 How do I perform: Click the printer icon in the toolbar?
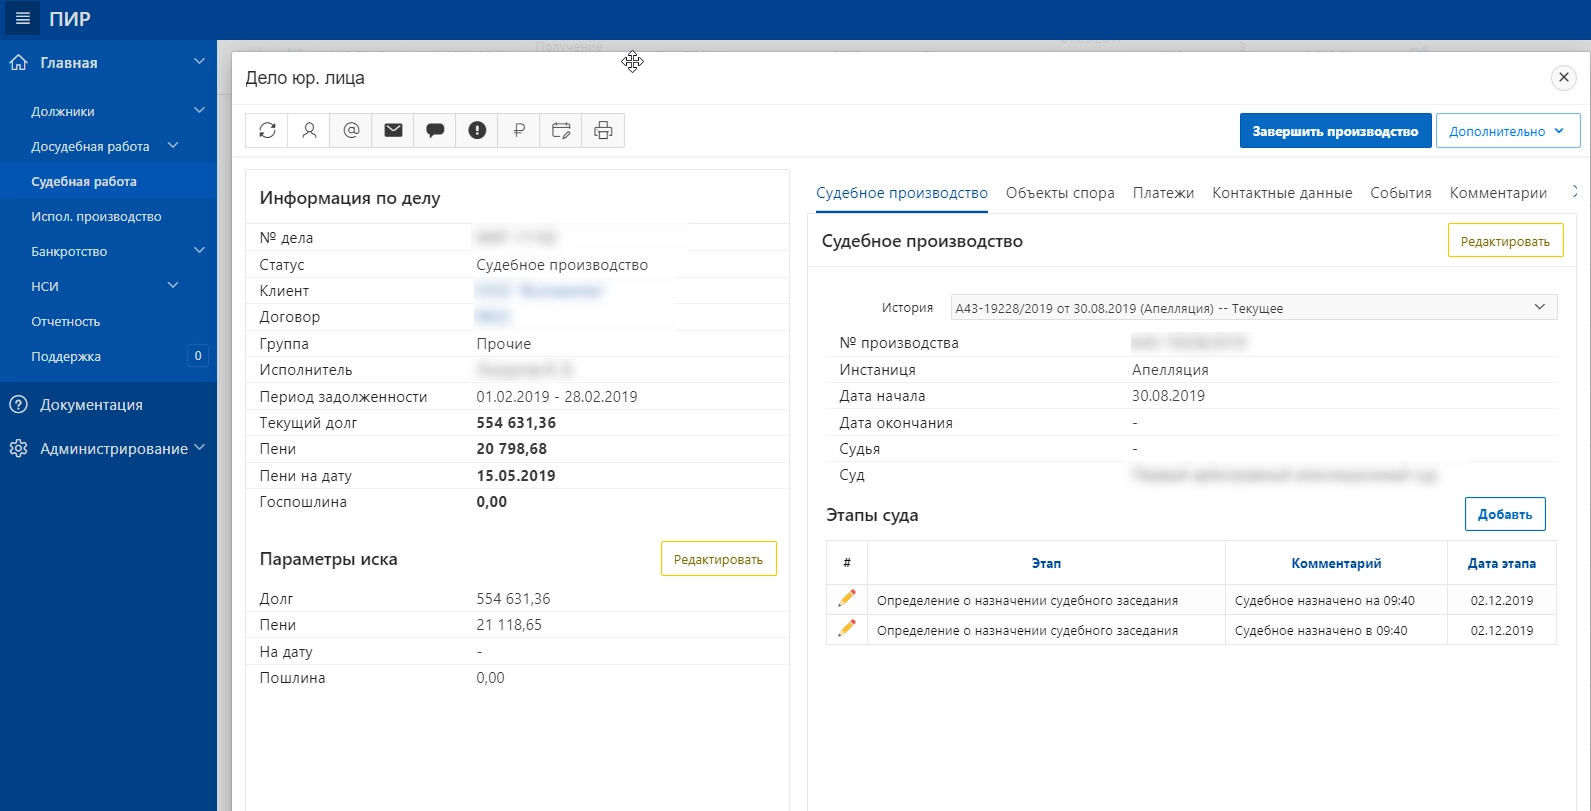[603, 130]
